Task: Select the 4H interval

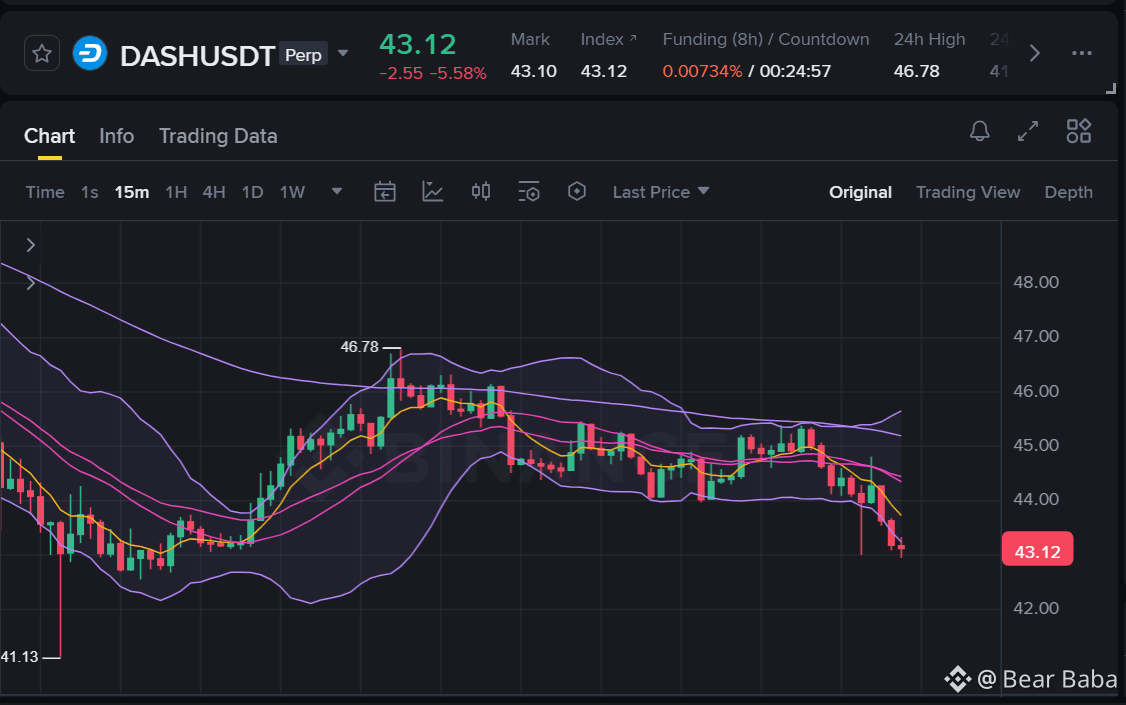Action: point(214,192)
